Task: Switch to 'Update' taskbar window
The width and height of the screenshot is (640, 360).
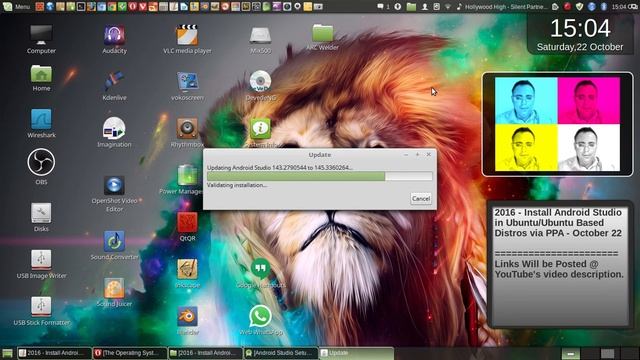Action: [356, 353]
